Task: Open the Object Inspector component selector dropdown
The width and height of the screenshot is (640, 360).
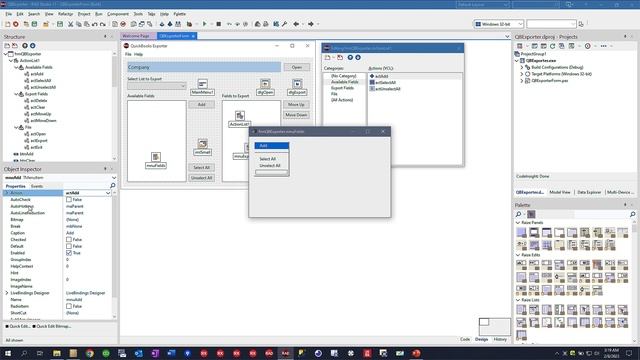Action: tap(113, 178)
